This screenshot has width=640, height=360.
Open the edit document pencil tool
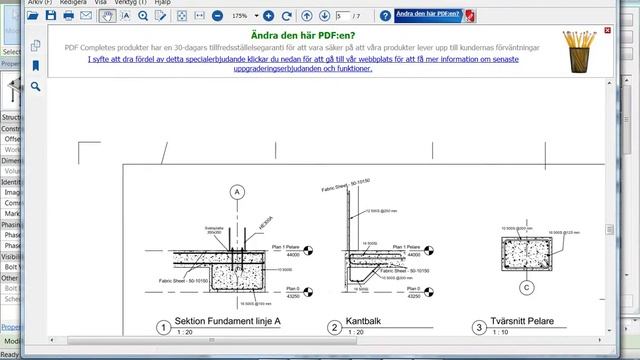pyautogui.click(x=160, y=16)
